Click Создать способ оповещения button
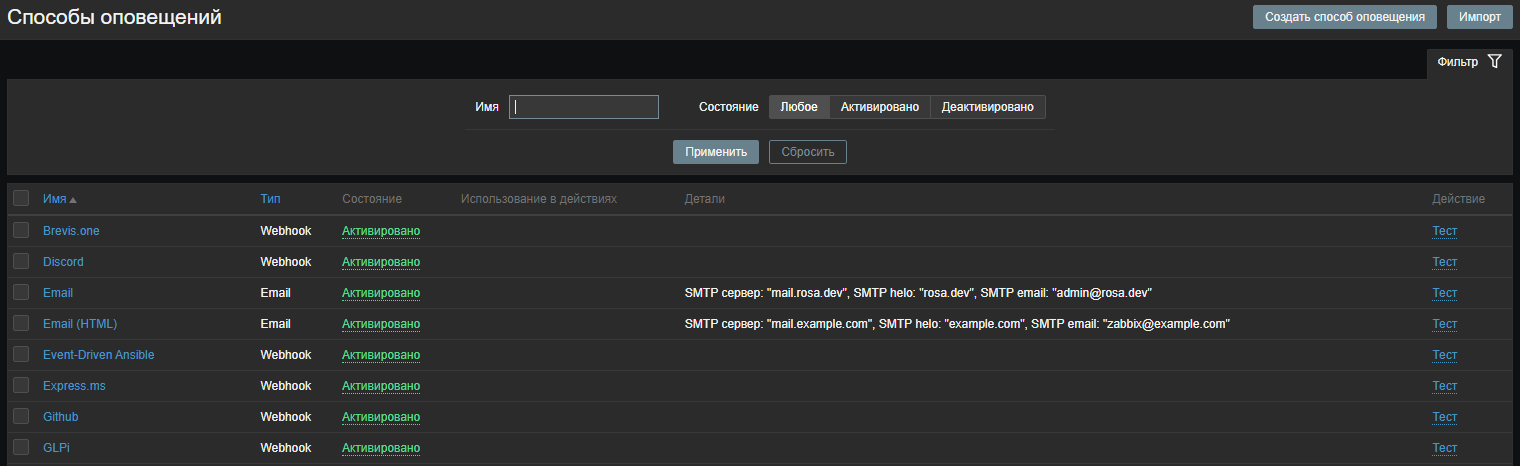This screenshot has height=466, width=1520. coord(1344,17)
